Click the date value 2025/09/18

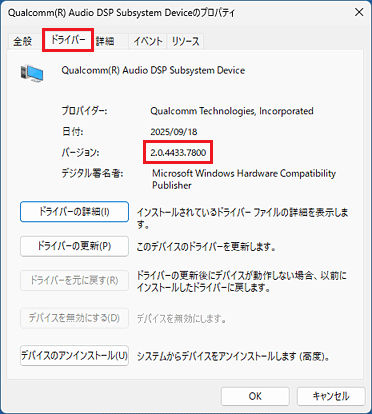pos(174,132)
